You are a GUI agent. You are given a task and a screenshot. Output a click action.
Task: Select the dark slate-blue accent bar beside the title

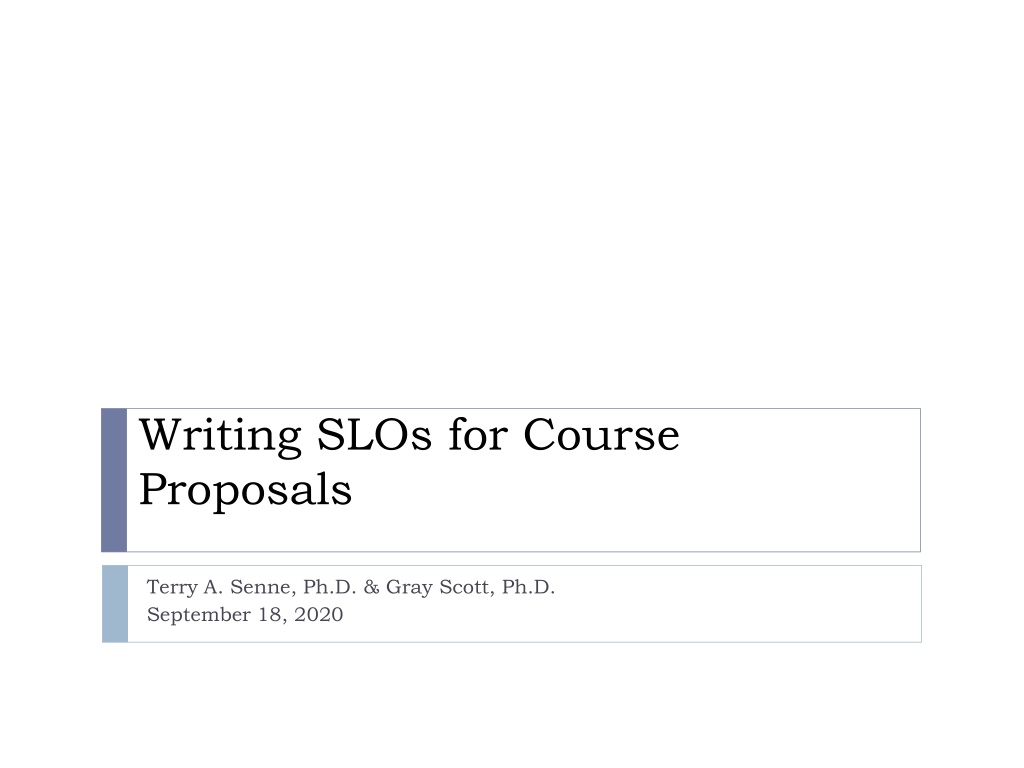(114, 480)
